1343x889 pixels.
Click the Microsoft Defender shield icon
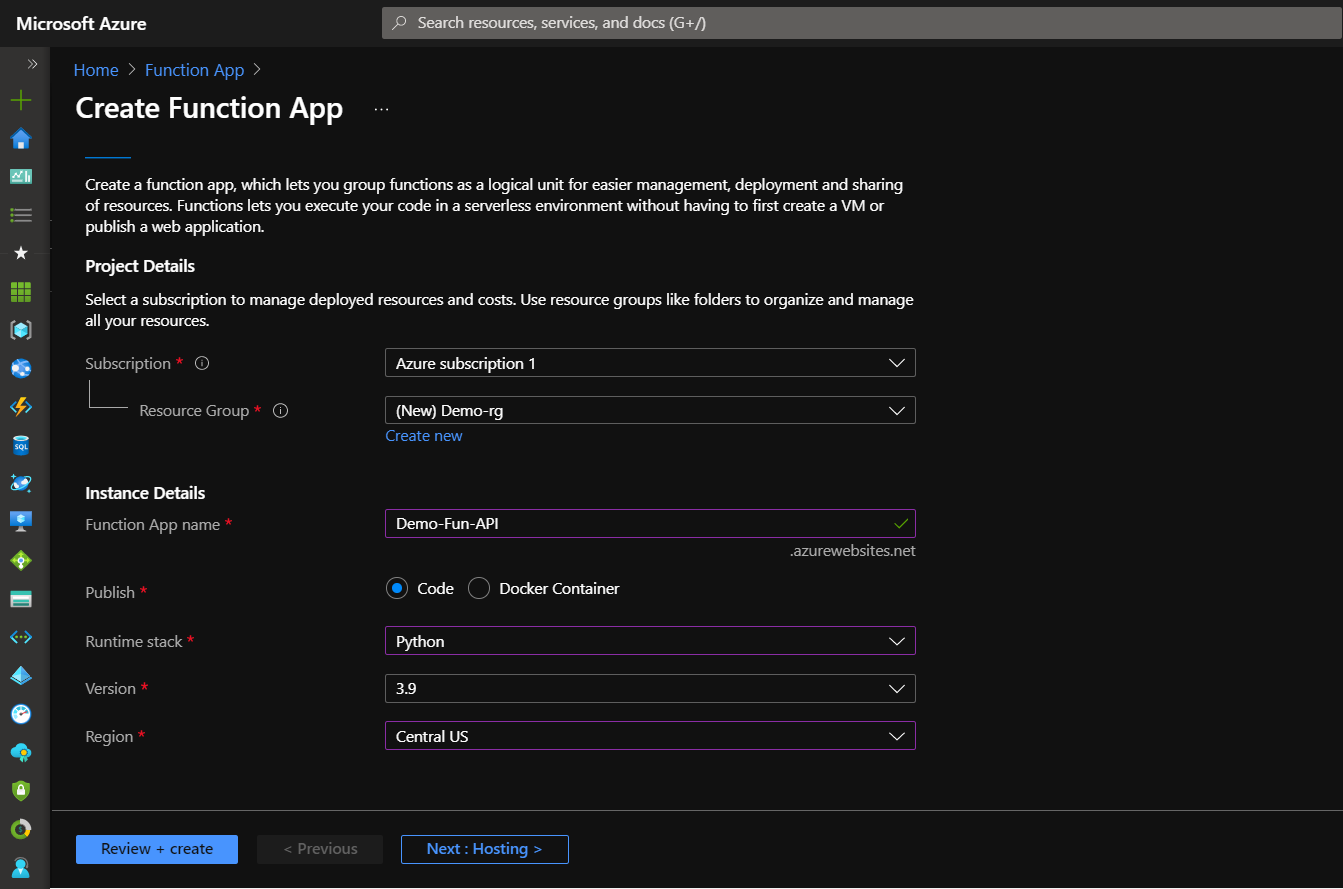point(21,790)
